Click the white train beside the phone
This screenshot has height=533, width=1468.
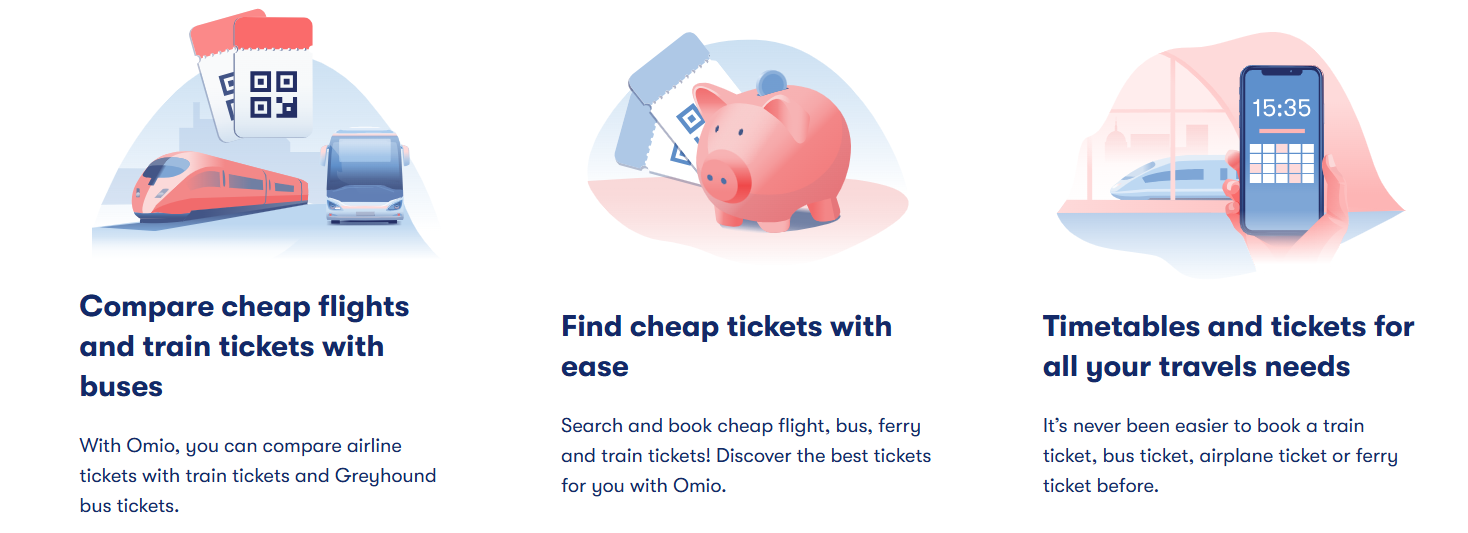tap(1172, 180)
